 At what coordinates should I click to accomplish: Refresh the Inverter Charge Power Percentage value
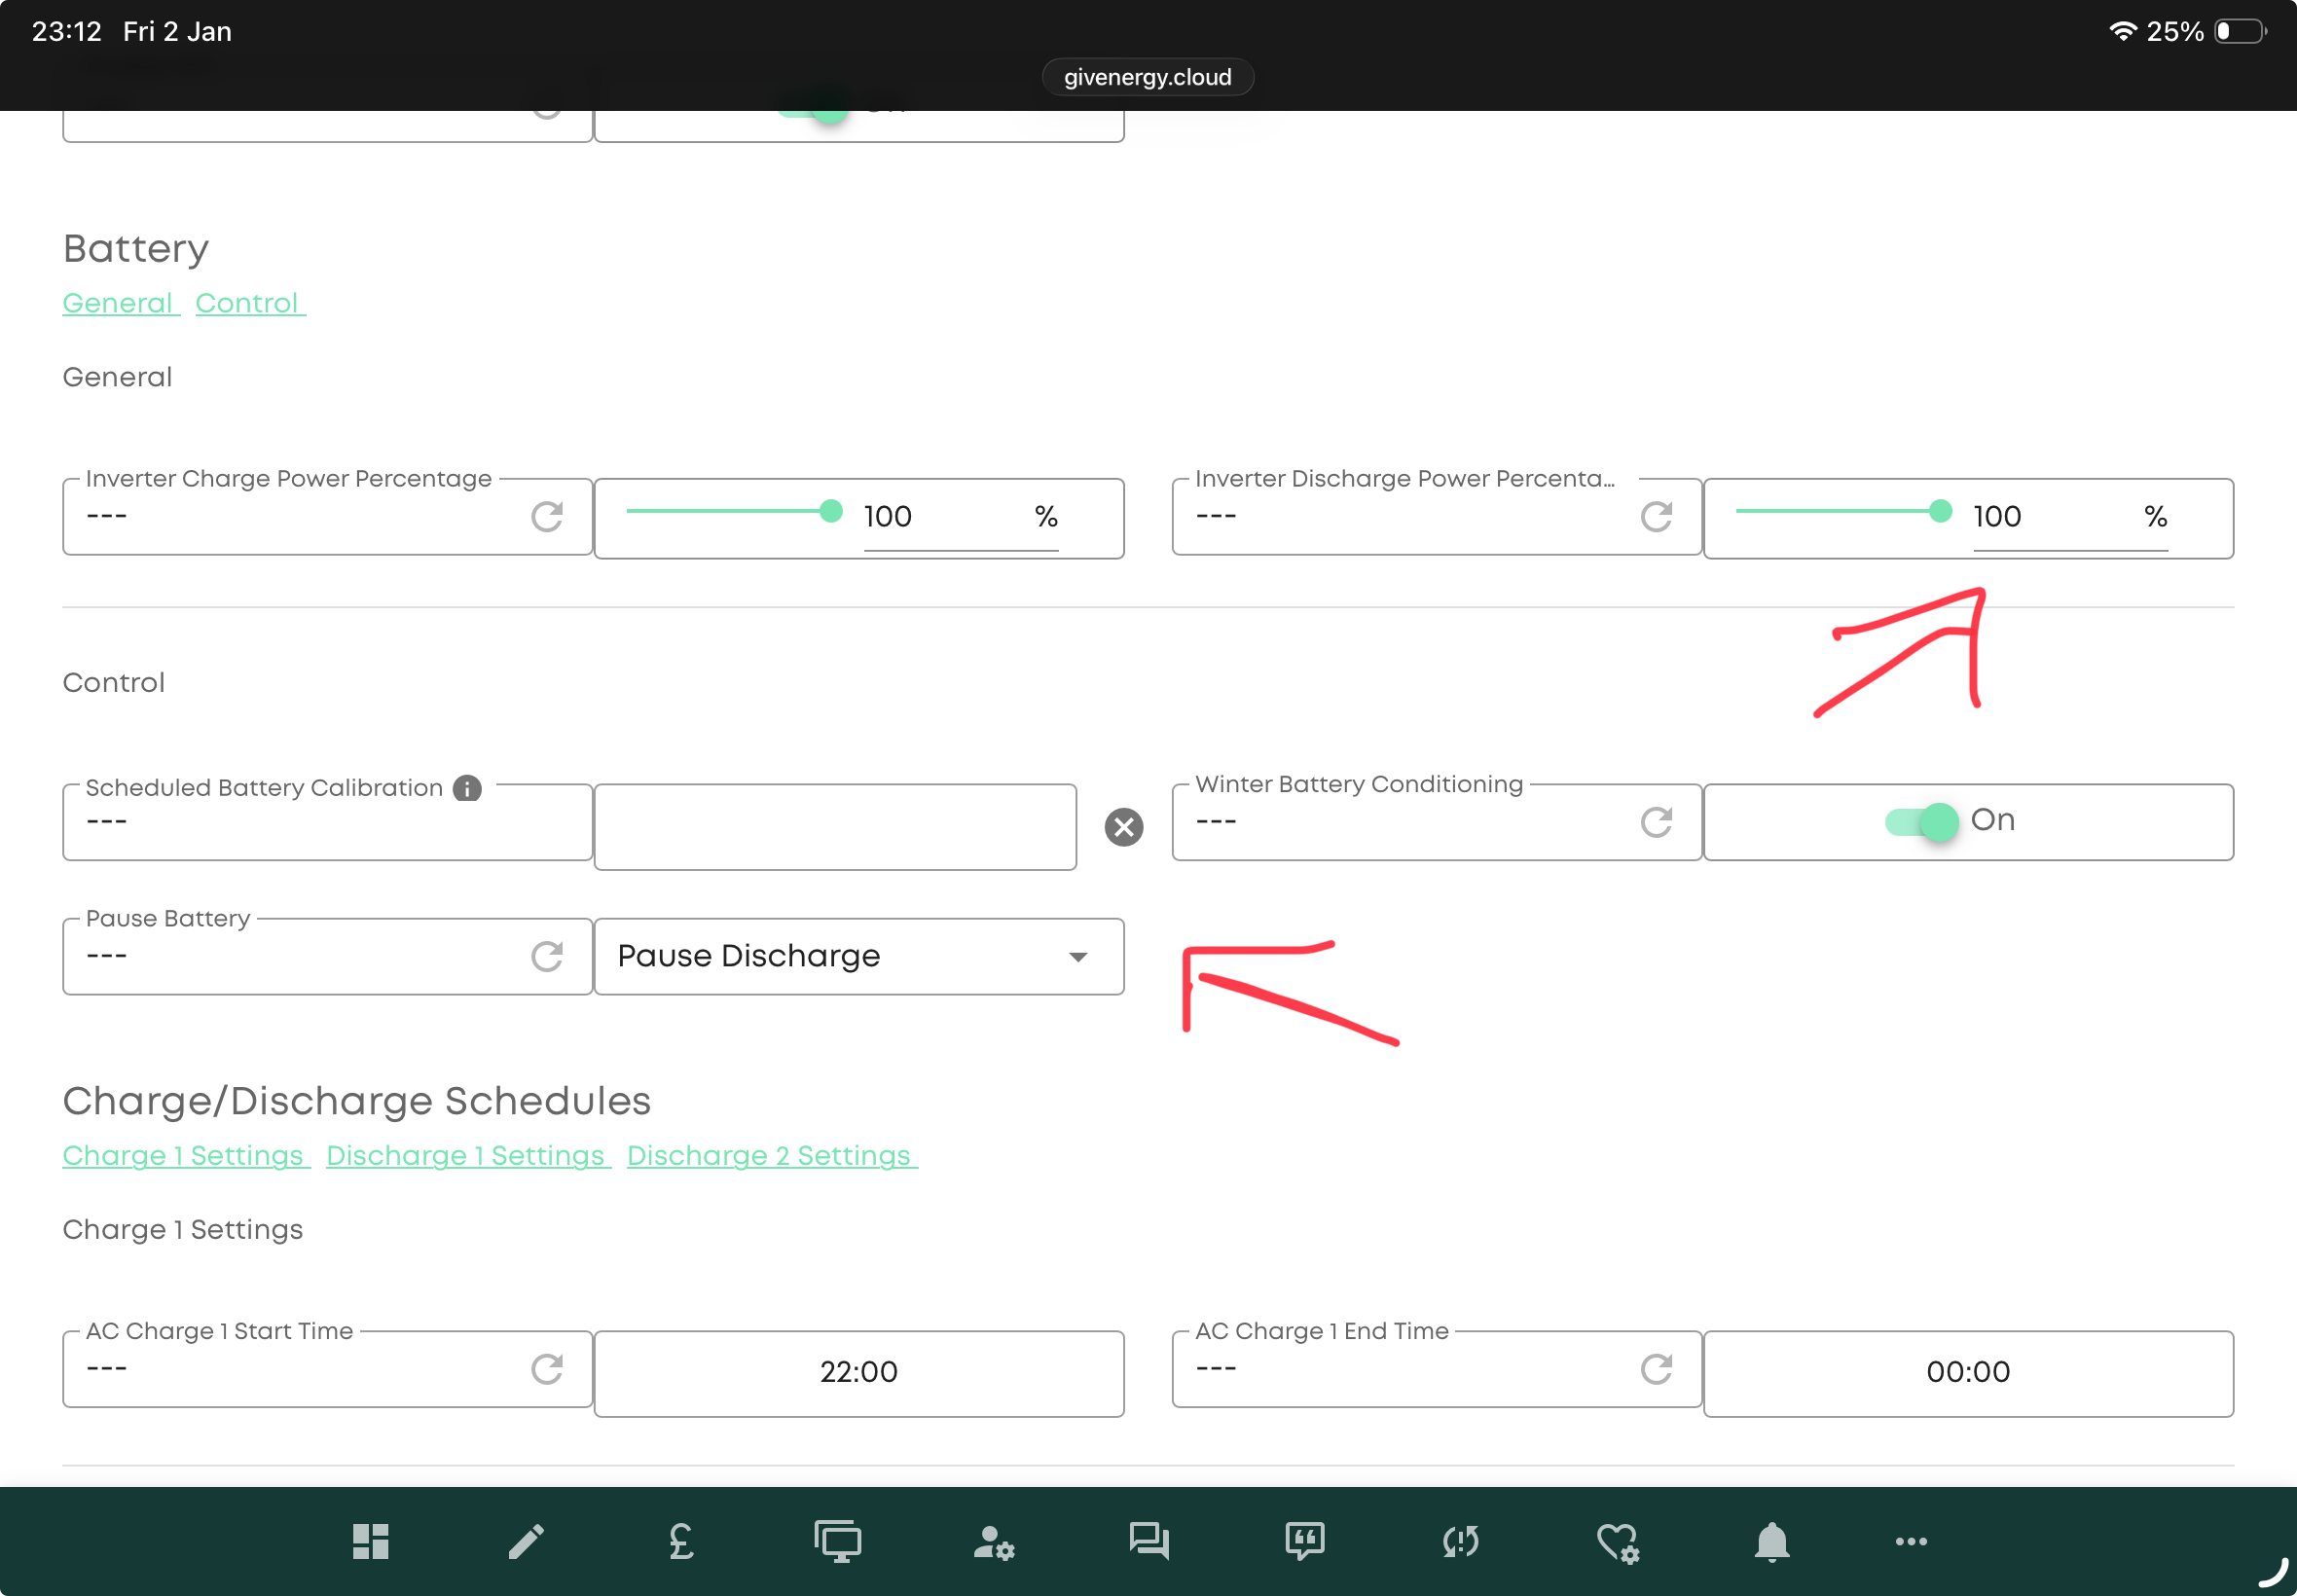point(547,517)
